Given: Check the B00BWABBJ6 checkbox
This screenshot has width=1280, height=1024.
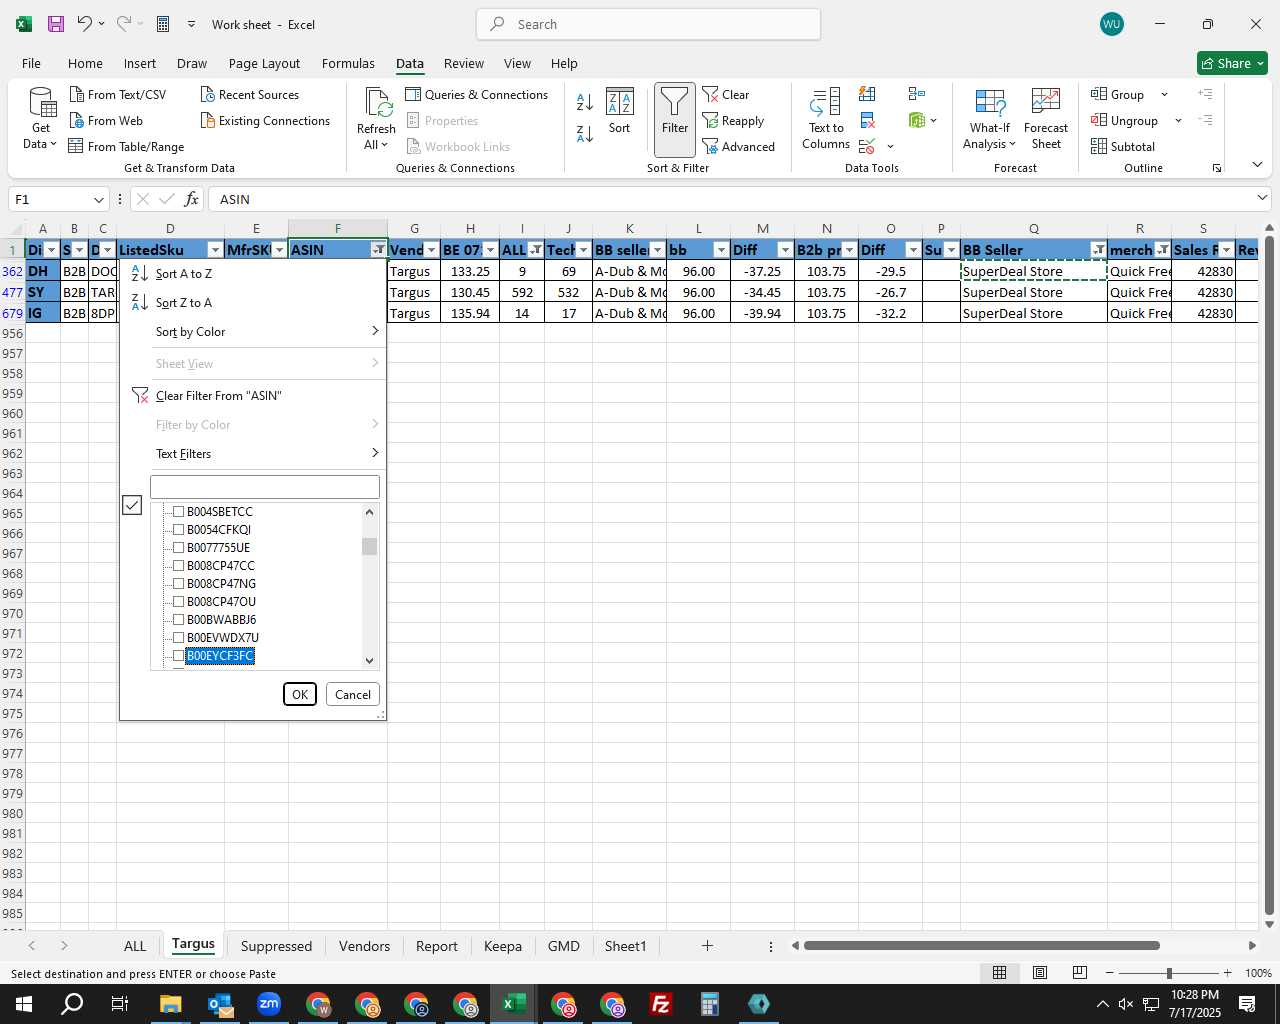Looking at the screenshot, I should pyautogui.click(x=179, y=620).
